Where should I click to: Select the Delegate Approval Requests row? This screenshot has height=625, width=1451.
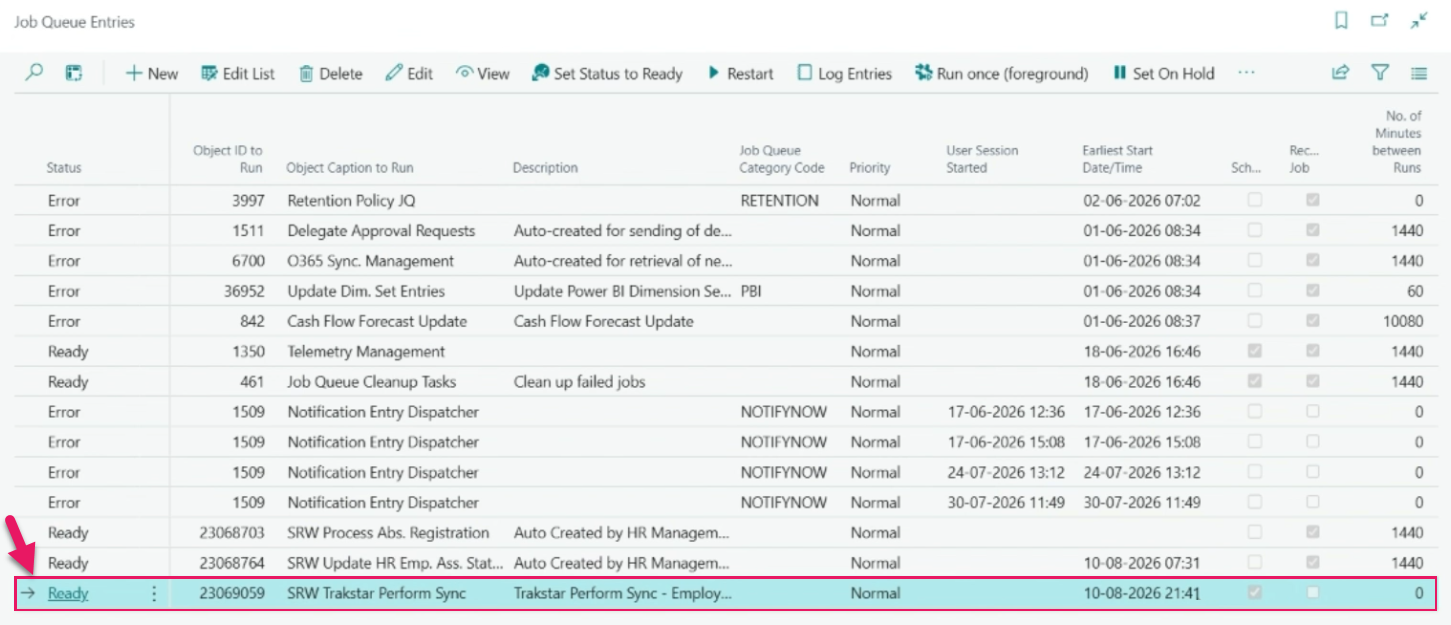pyautogui.click(x=725, y=231)
